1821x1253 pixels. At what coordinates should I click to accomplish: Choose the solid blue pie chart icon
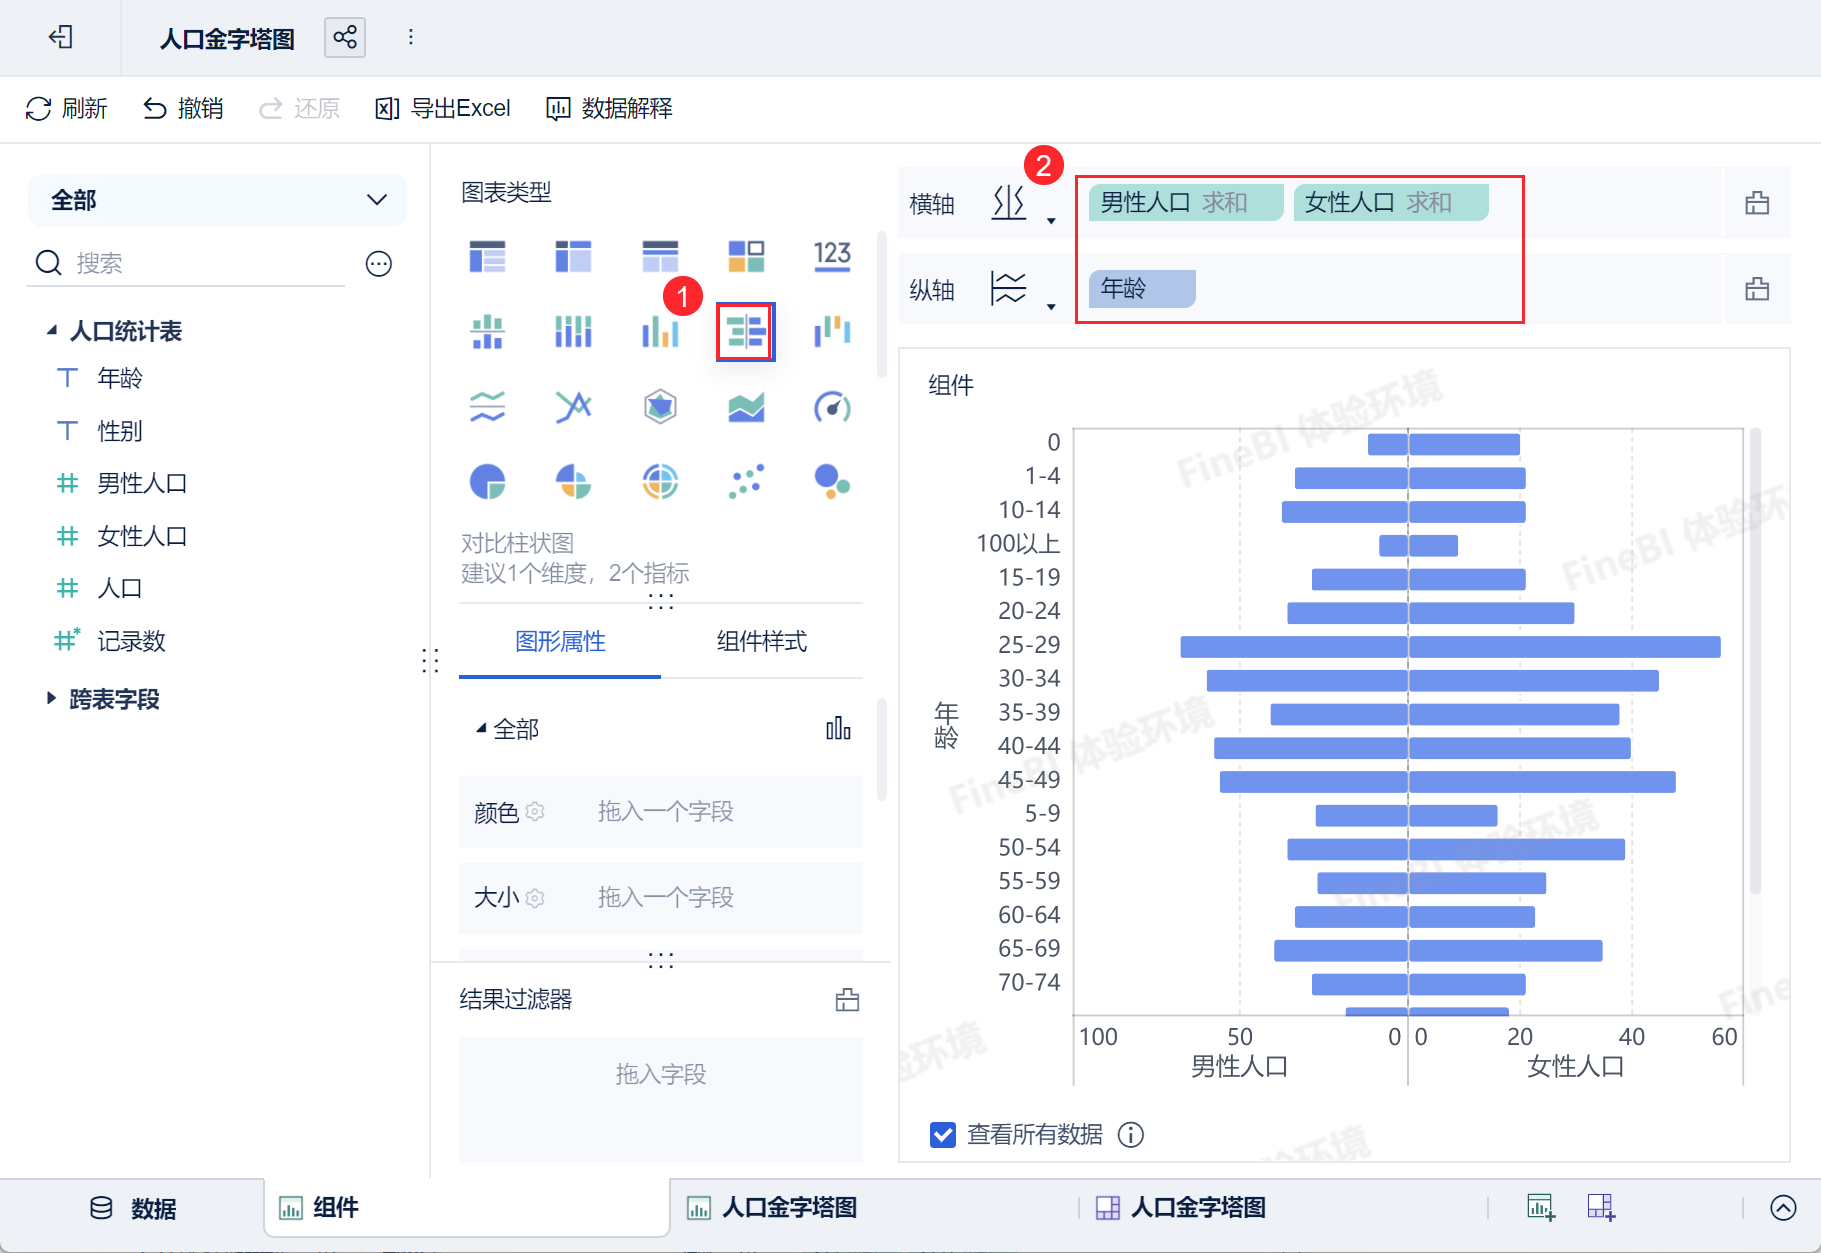[x=487, y=482]
